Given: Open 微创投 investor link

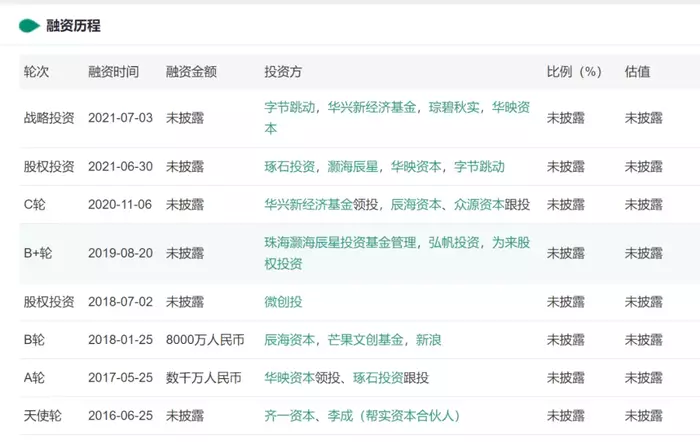Looking at the screenshot, I should click(283, 302).
